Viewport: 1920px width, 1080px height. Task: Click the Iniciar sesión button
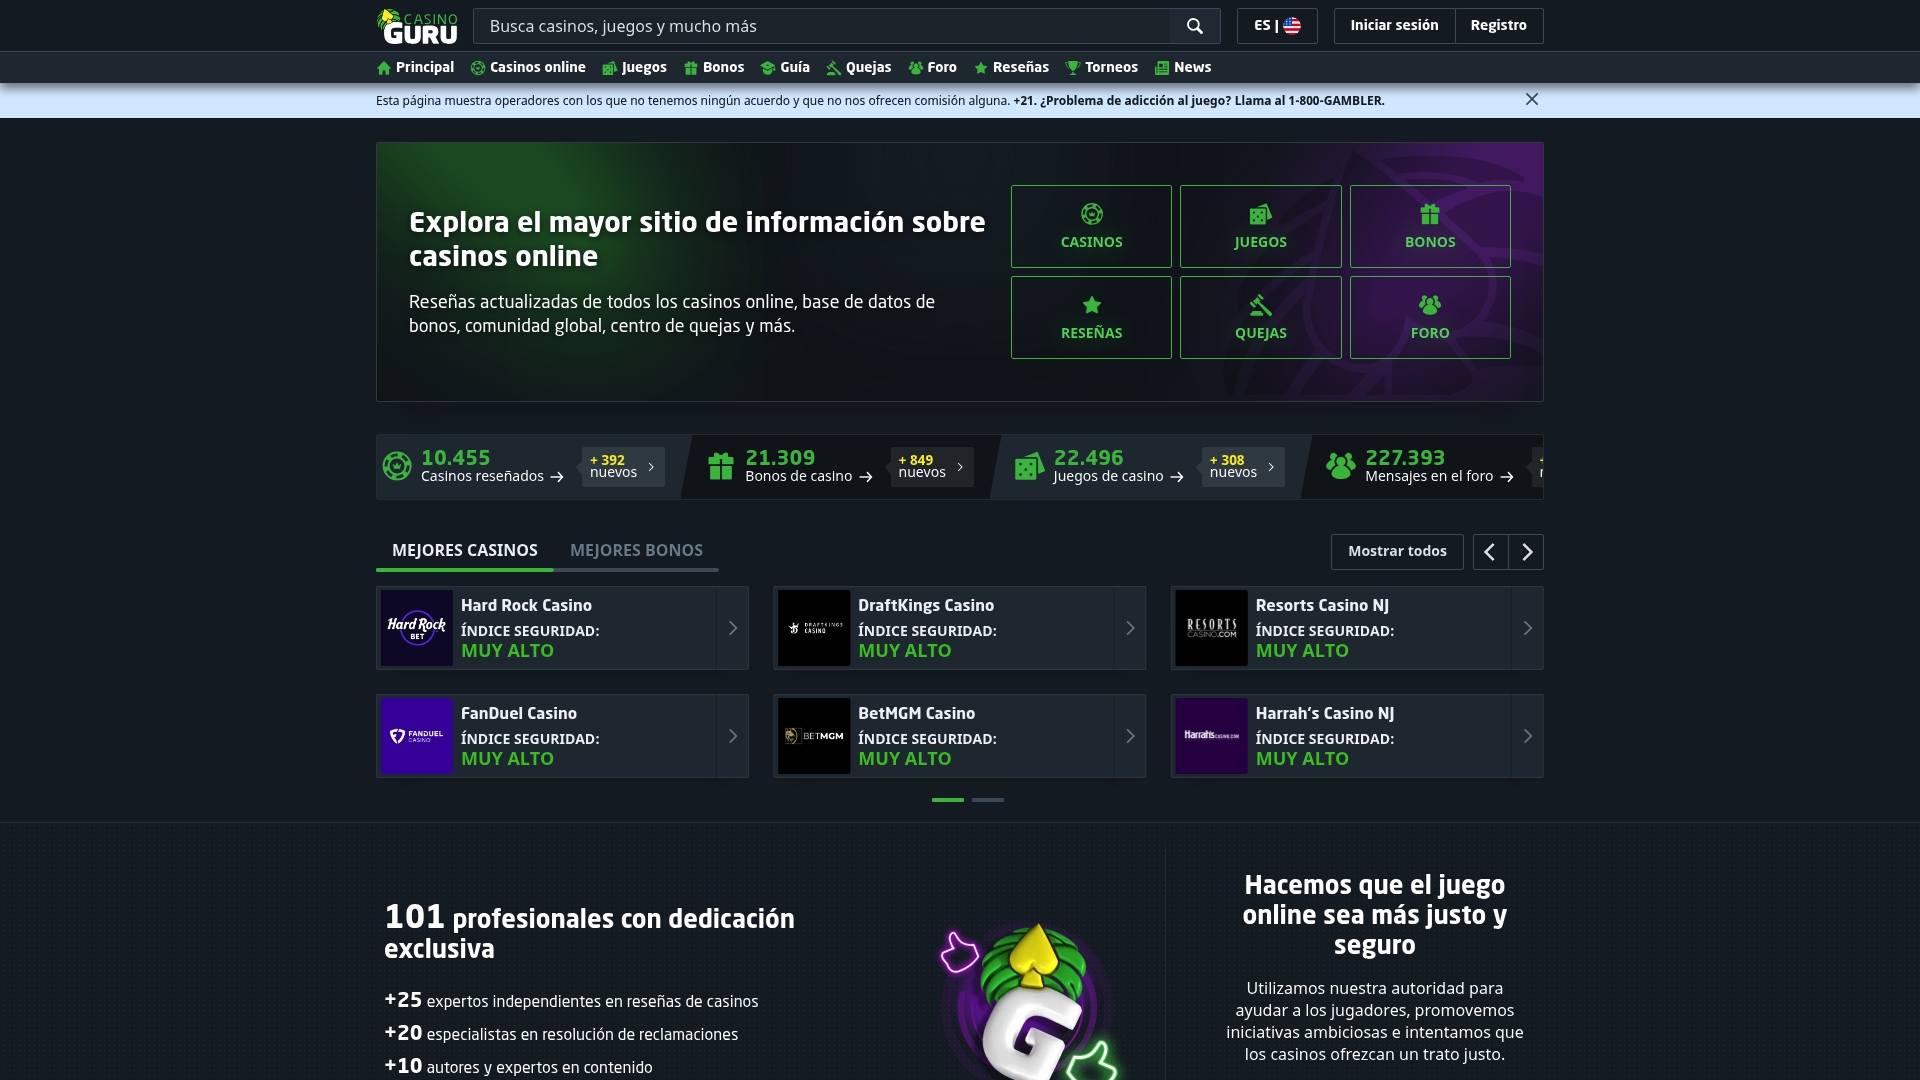pyautogui.click(x=1393, y=26)
